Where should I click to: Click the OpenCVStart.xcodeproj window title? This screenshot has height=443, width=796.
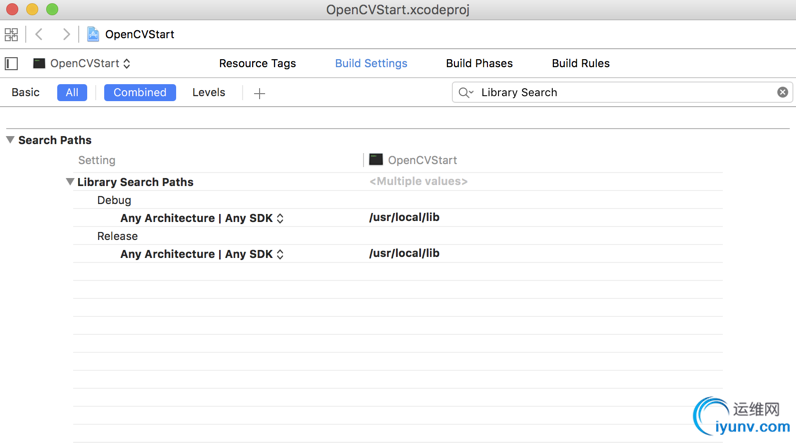(x=397, y=10)
